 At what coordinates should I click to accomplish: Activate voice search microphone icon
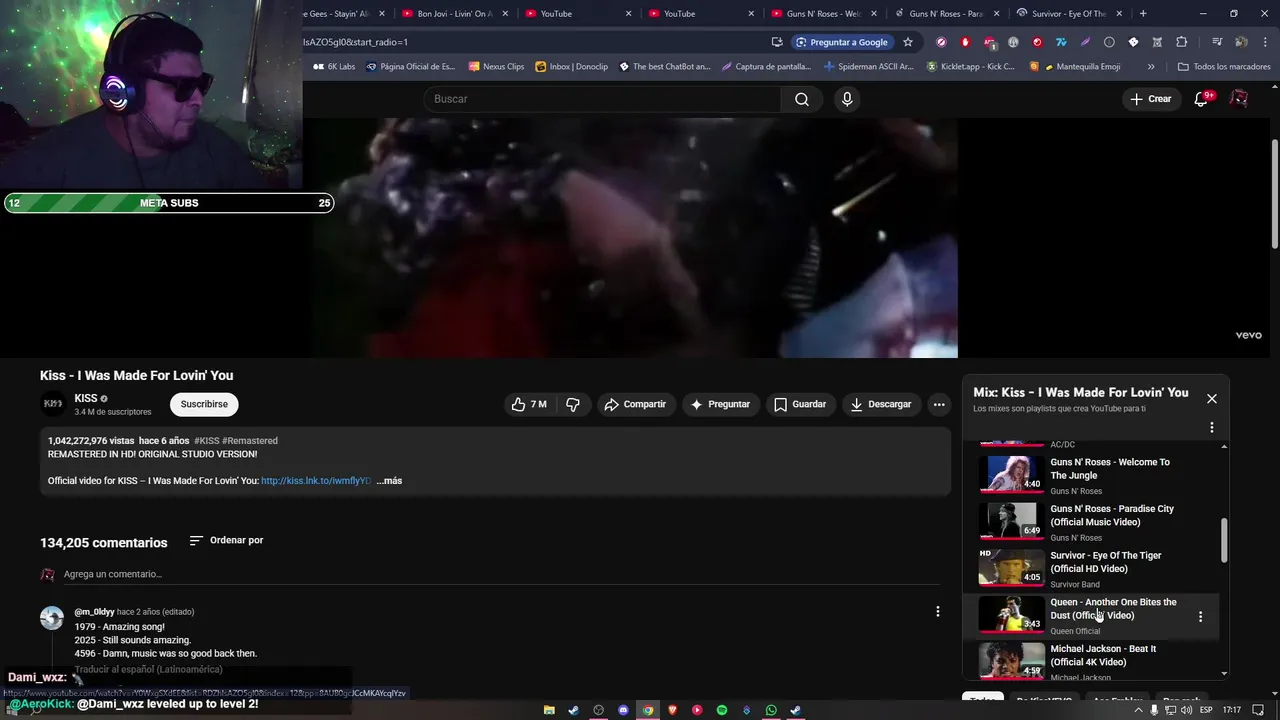coord(847,99)
